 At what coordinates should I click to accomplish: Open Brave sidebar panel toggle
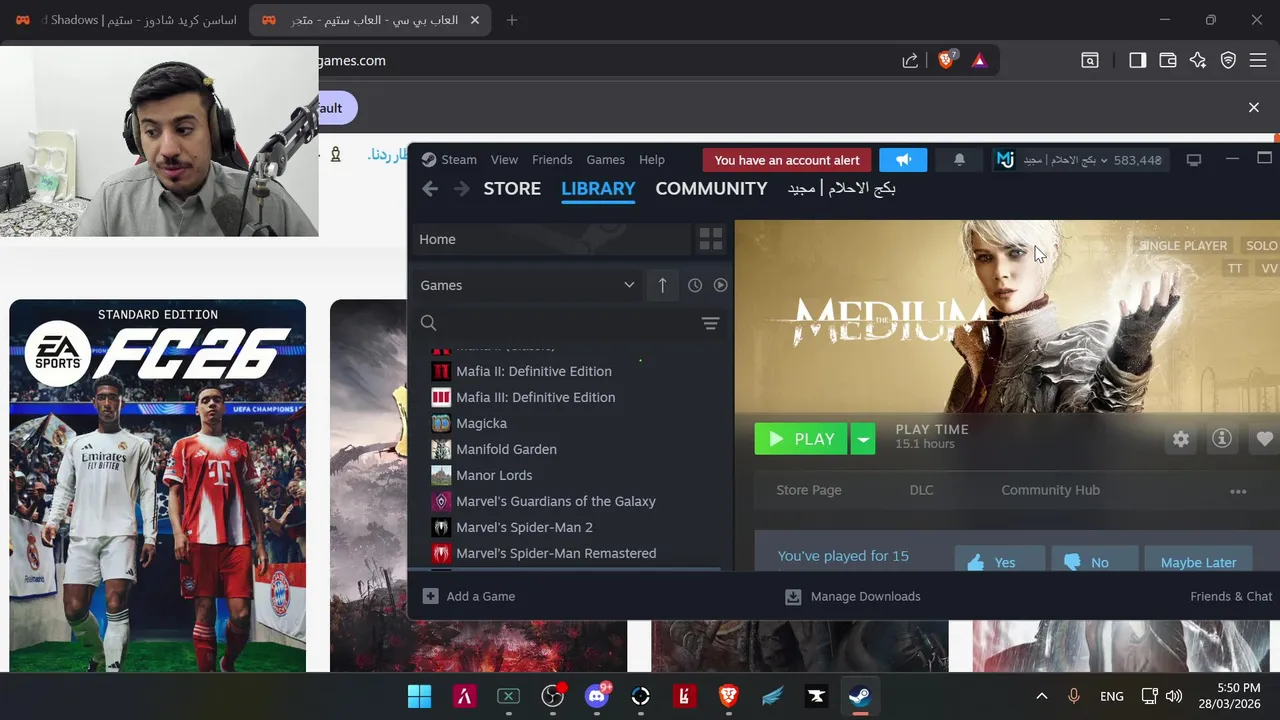1137,60
